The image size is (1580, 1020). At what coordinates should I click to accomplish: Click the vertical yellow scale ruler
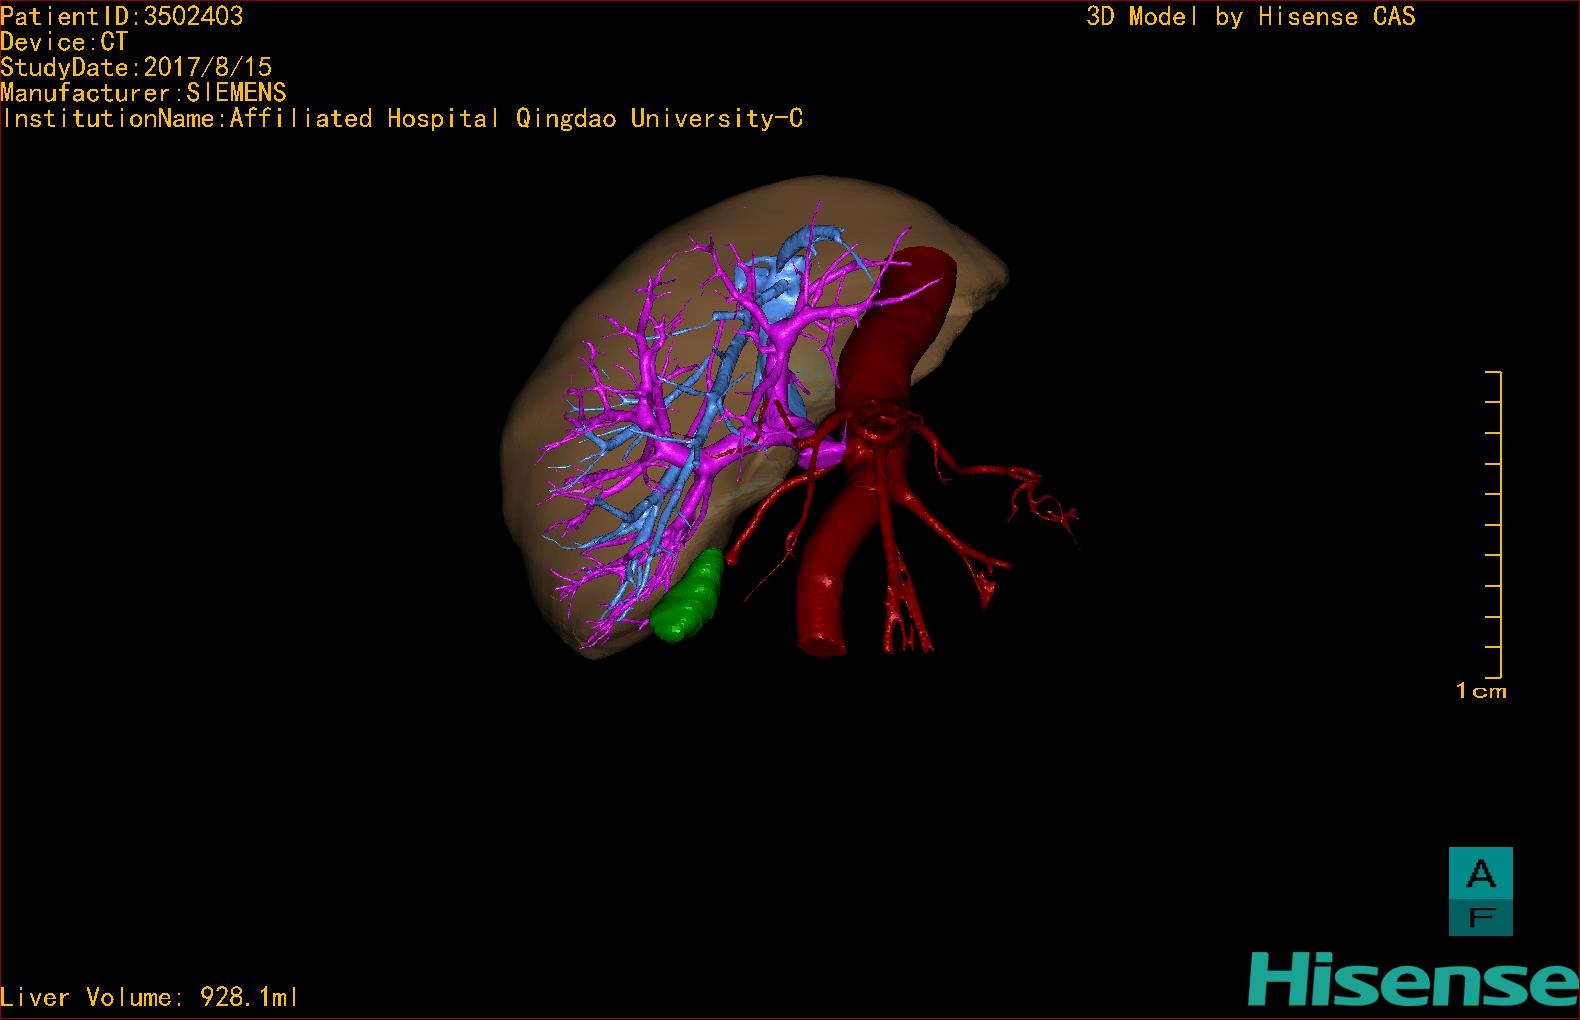click(1494, 525)
